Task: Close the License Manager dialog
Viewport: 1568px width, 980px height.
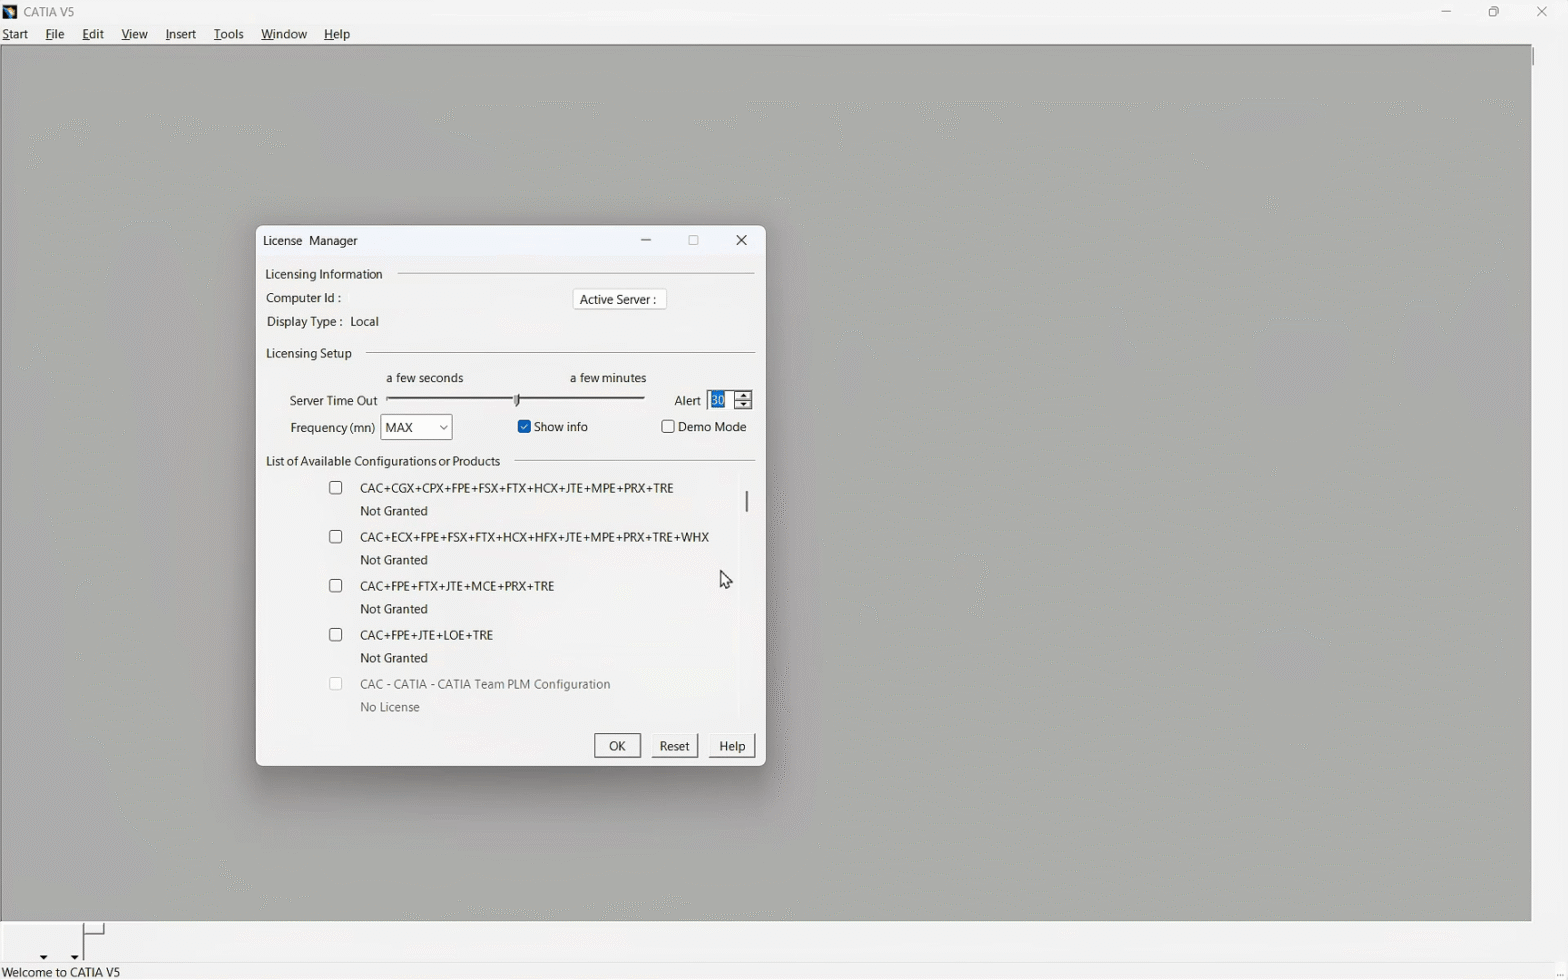Action: coord(741,240)
